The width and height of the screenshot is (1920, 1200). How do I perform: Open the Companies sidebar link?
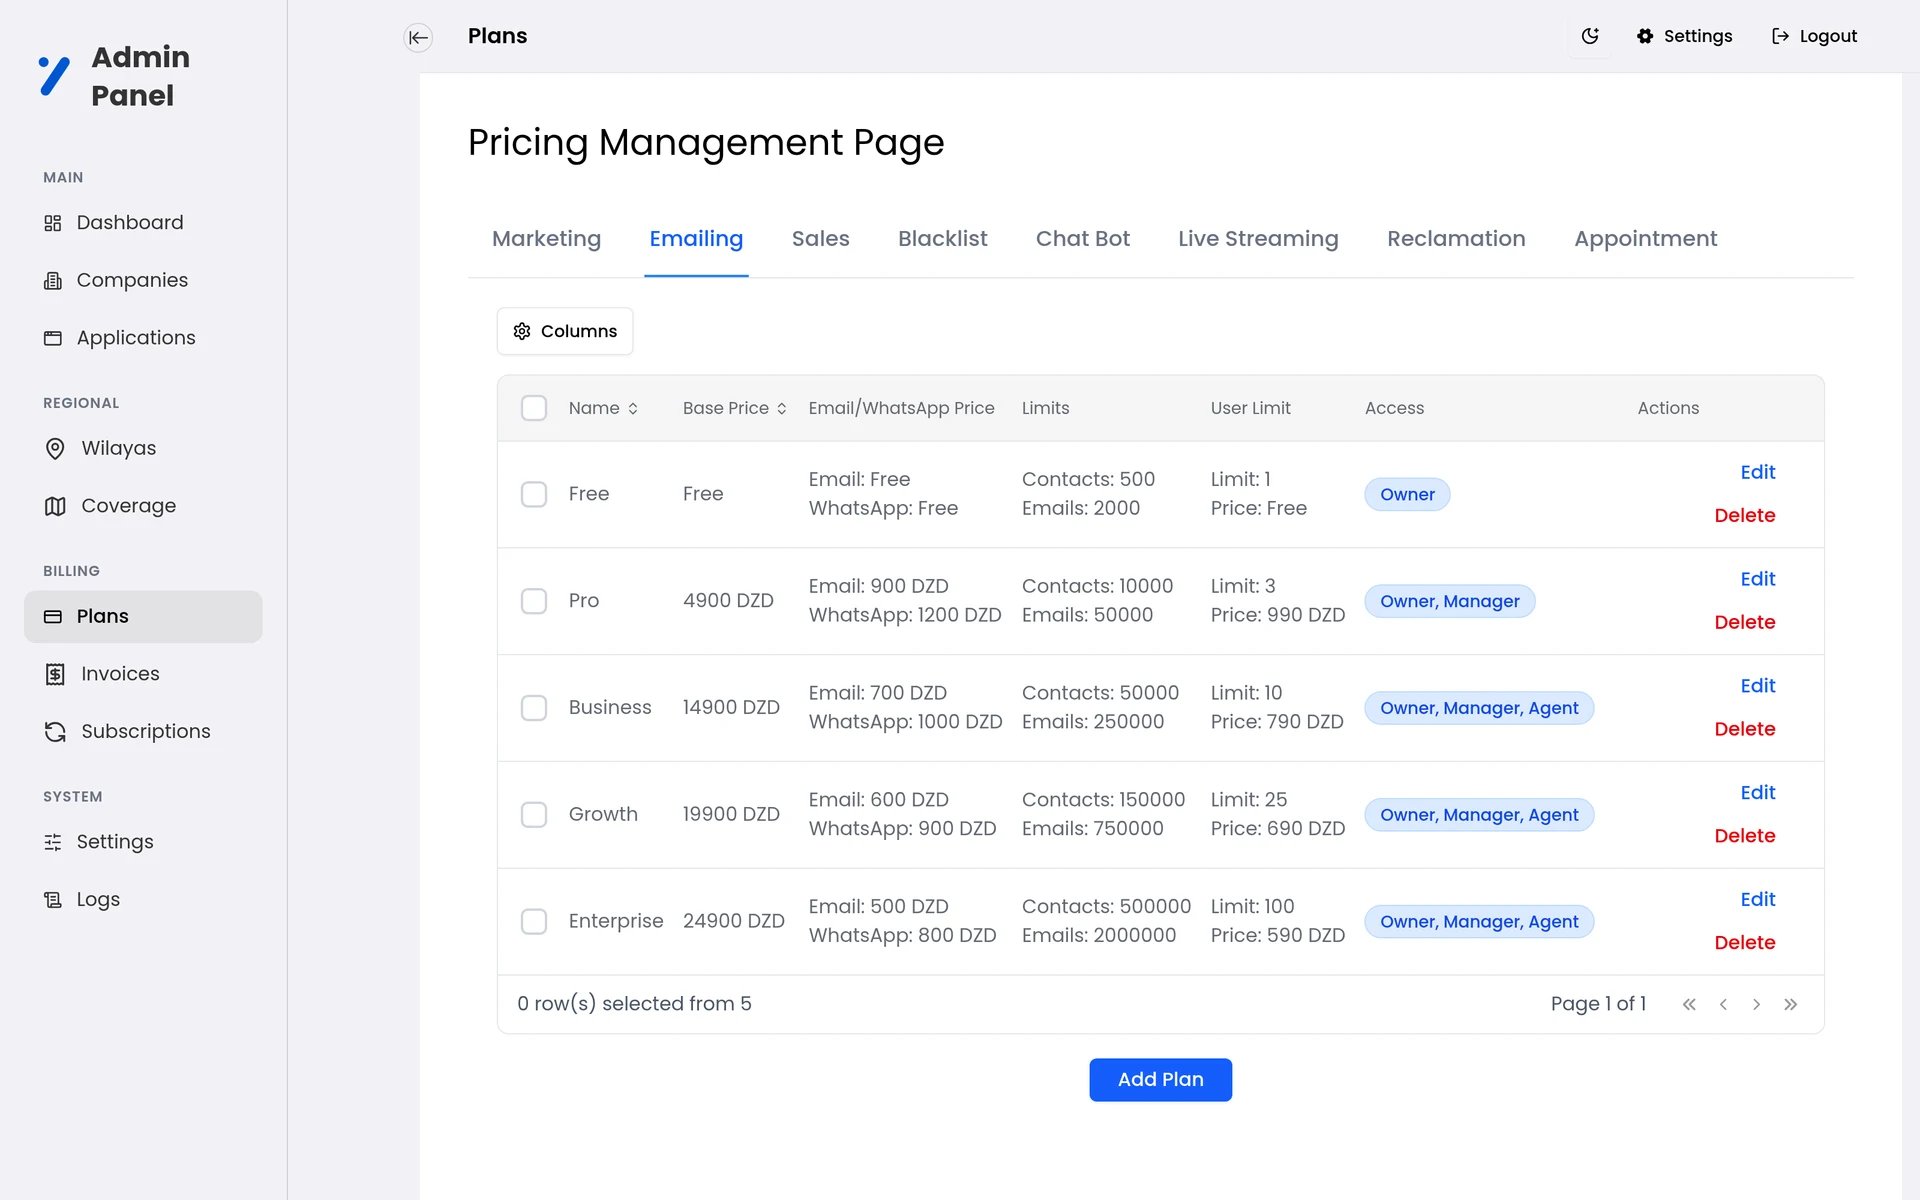(143, 281)
